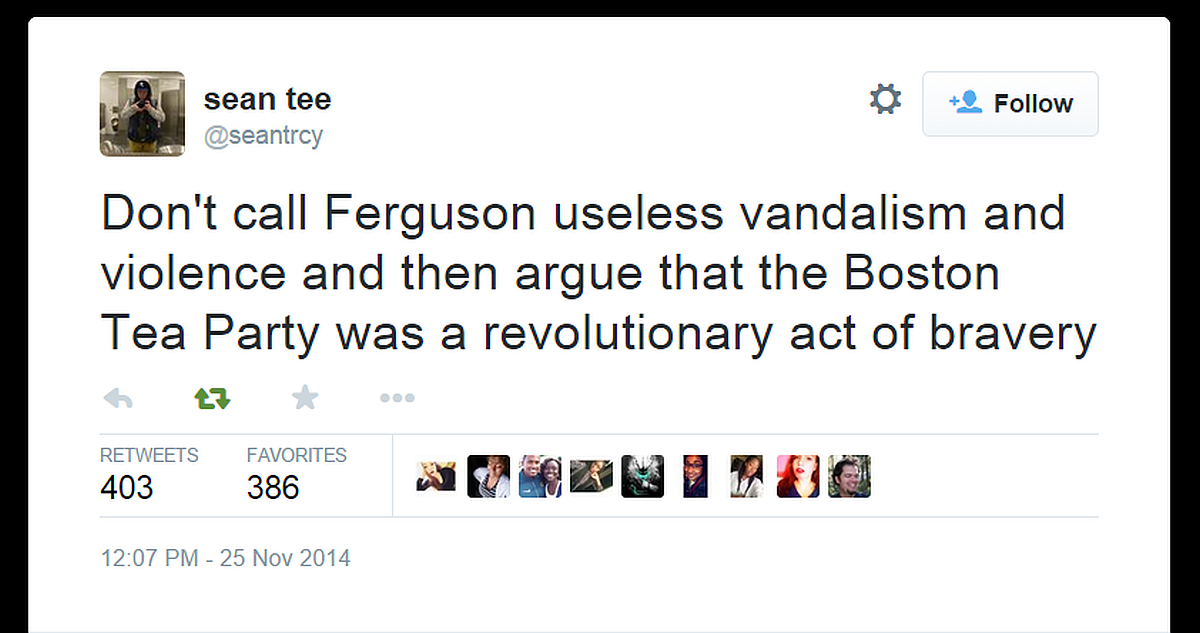
Task: Click the reply arrow icon
Action: pyautogui.click(x=118, y=399)
